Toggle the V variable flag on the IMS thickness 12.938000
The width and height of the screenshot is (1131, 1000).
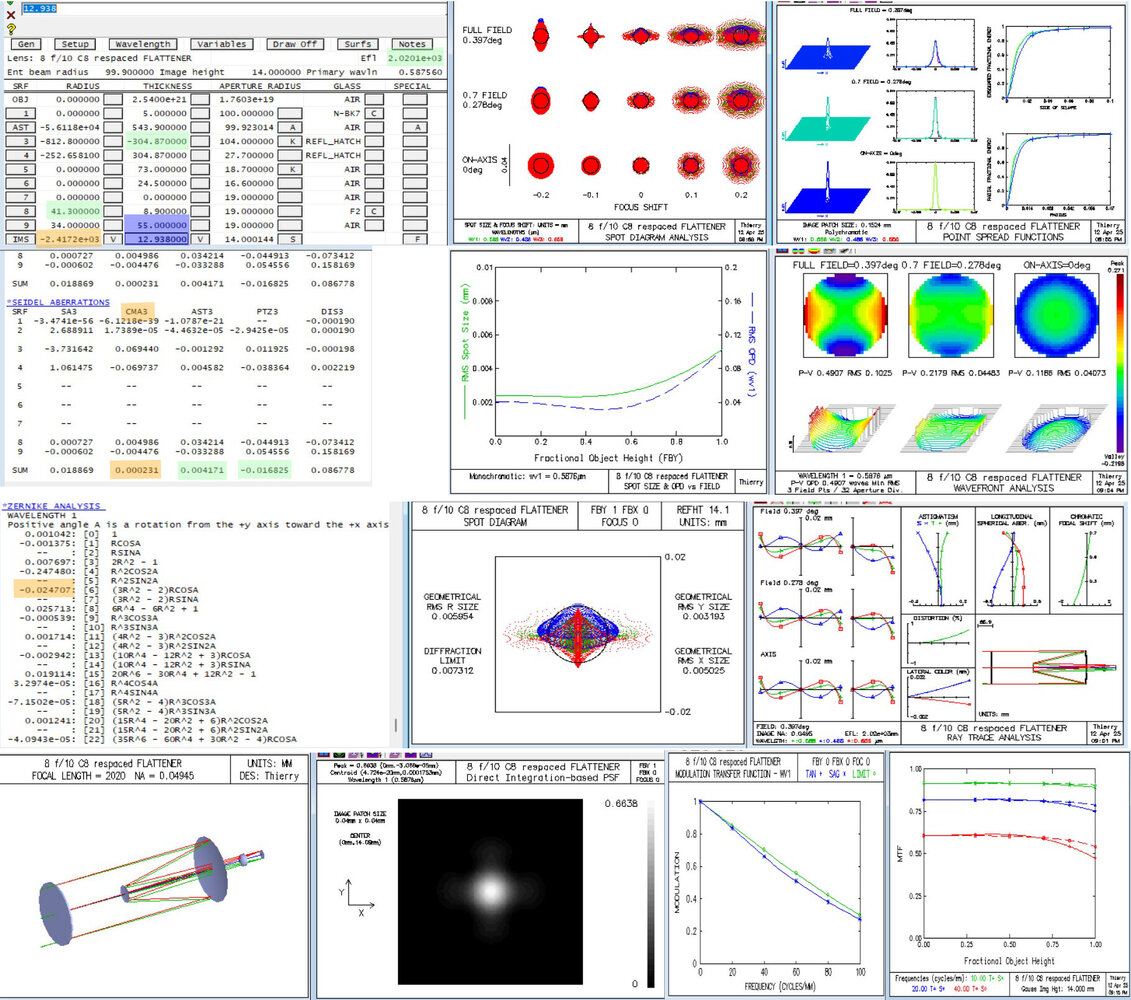point(199,240)
